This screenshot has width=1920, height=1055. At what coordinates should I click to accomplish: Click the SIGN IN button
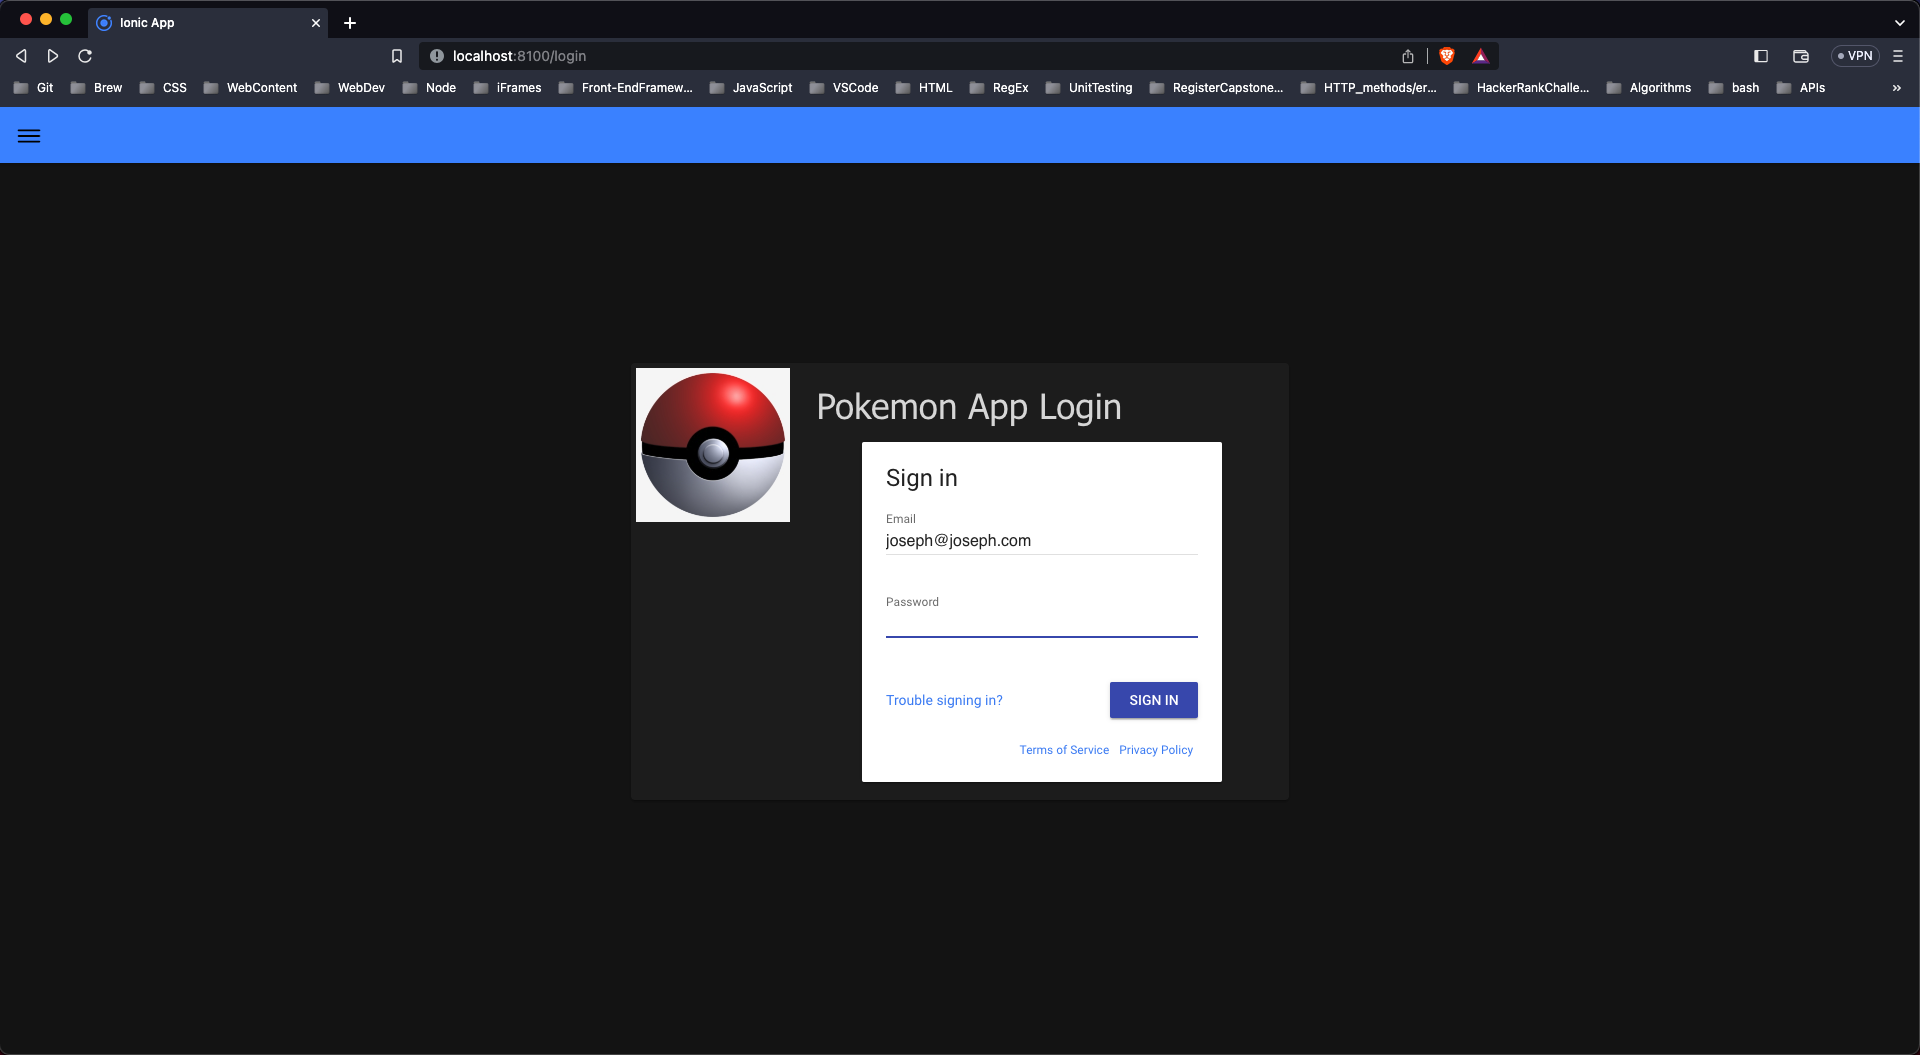(x=1153, y=700)
